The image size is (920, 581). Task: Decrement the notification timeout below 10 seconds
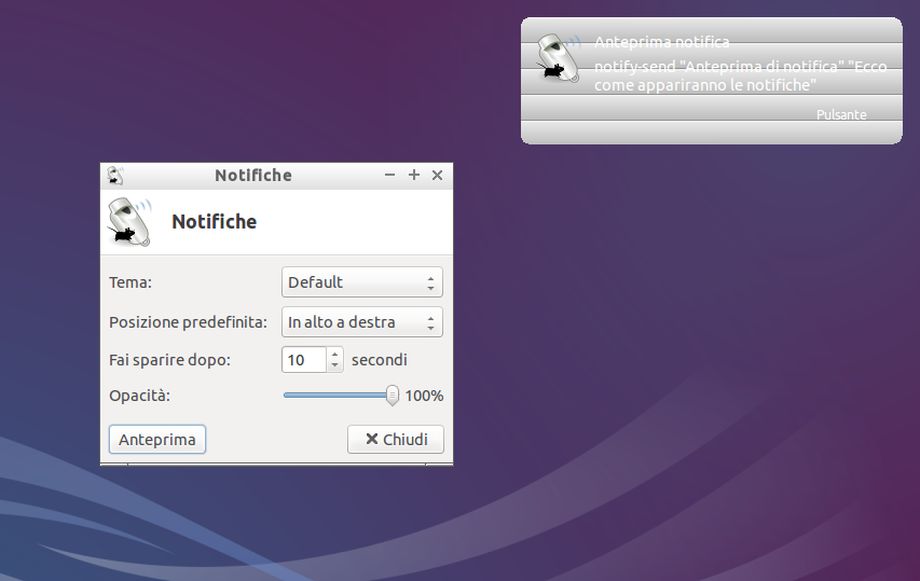(335, 364)
